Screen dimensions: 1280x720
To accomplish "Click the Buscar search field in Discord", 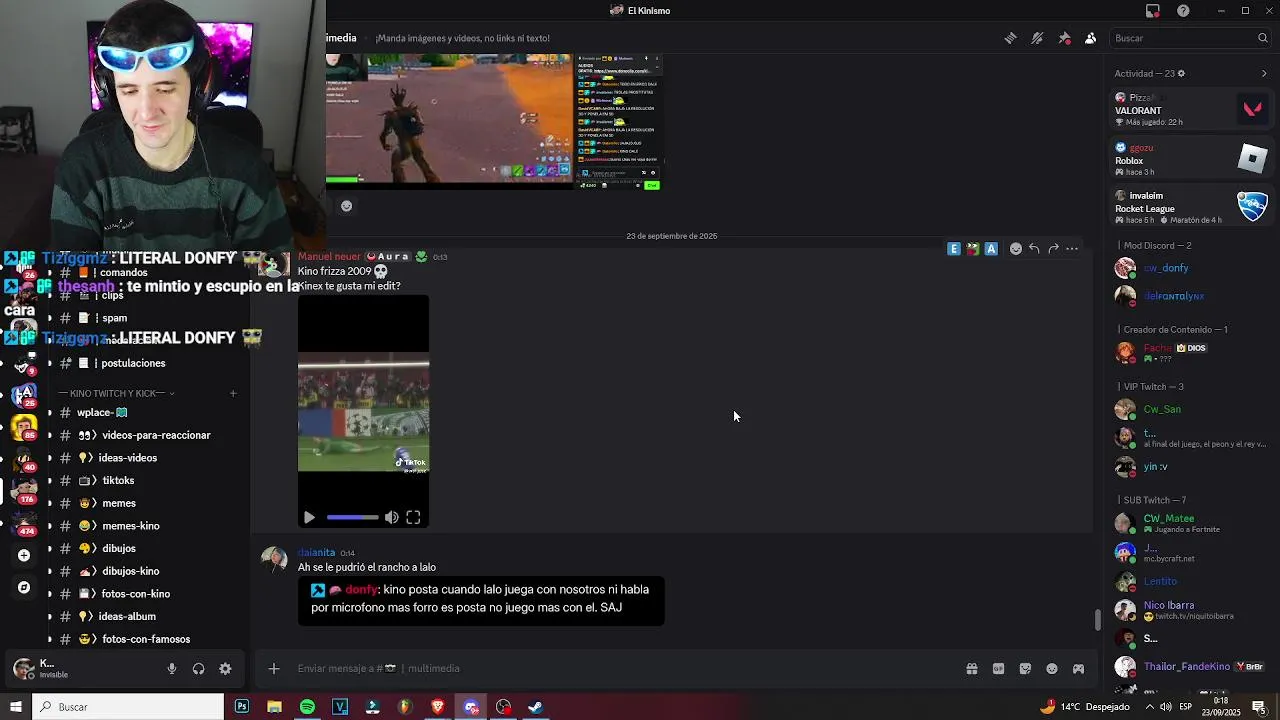I will coord(1190,38).
